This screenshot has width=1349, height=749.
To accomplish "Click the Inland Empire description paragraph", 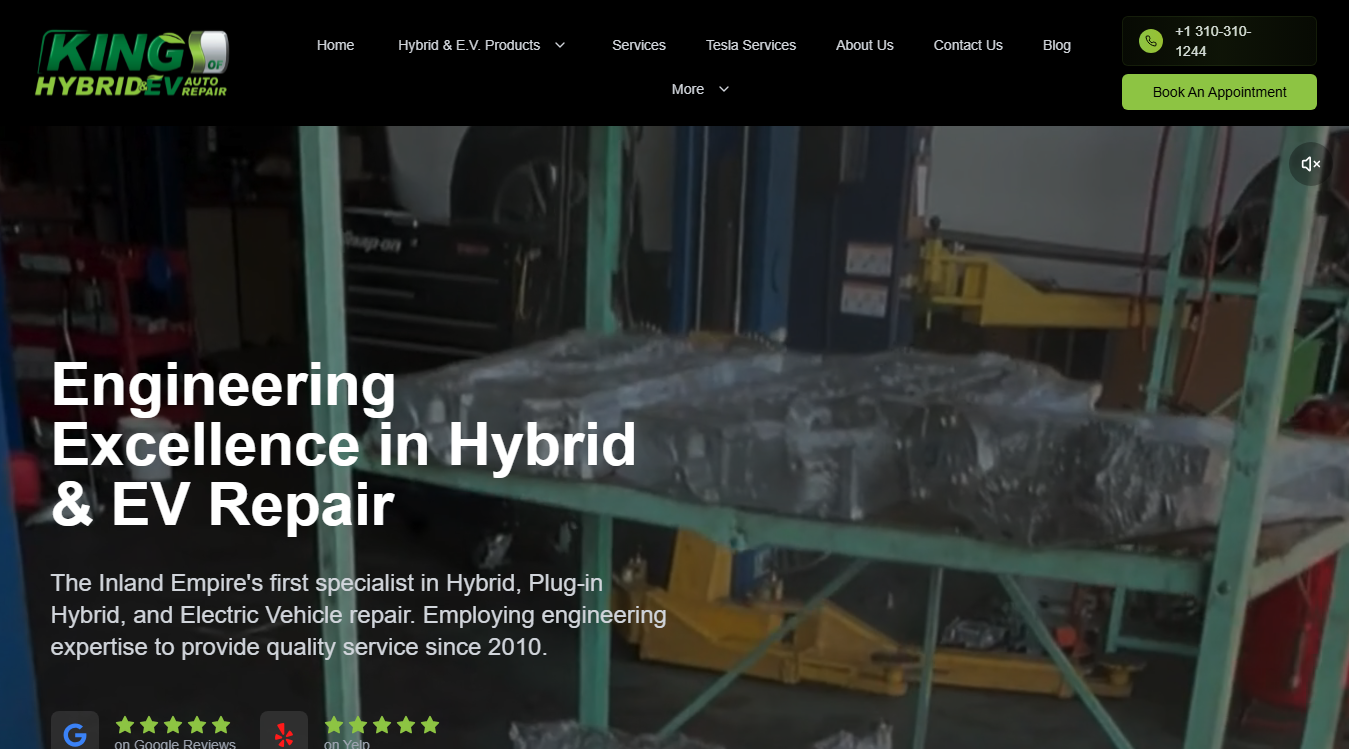I will point(359,615).
